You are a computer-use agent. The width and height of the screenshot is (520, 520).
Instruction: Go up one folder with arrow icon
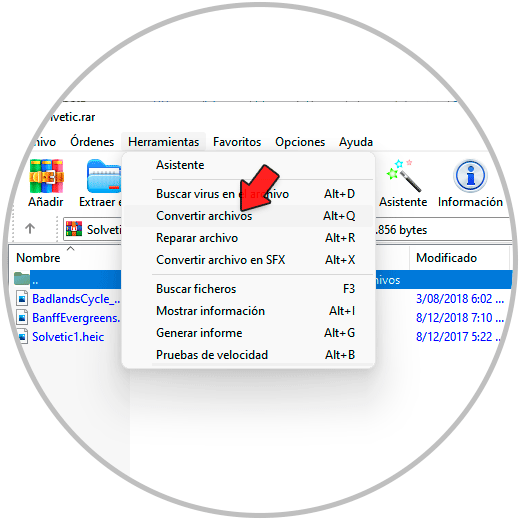(x=30, y=229)
